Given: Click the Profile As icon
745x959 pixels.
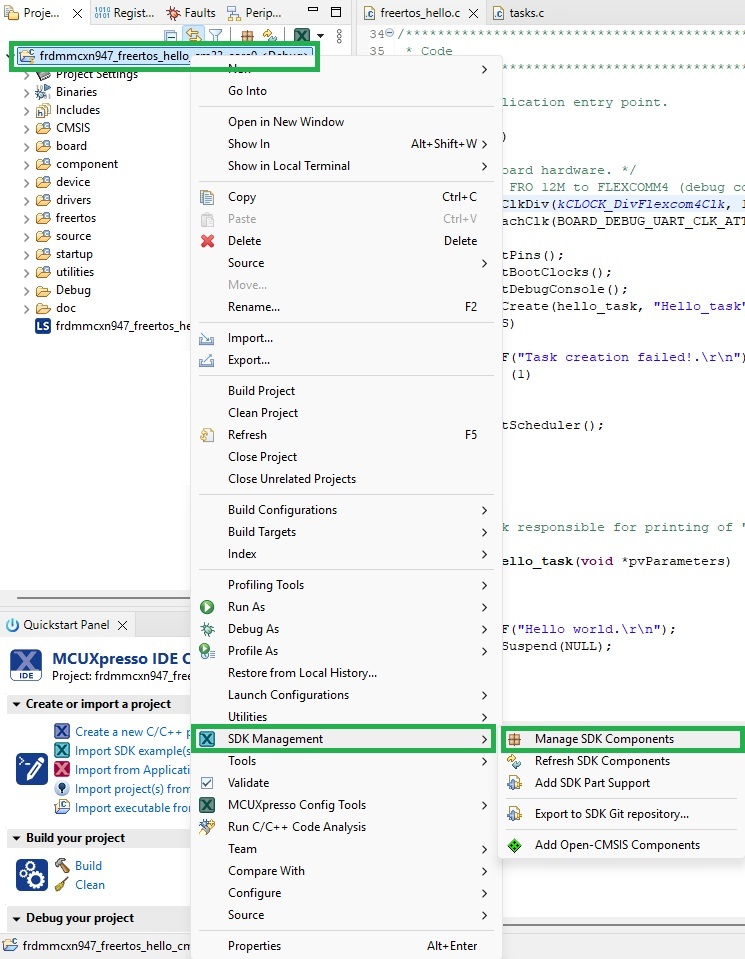Looking at the screenshot, I should click(207, 651).
